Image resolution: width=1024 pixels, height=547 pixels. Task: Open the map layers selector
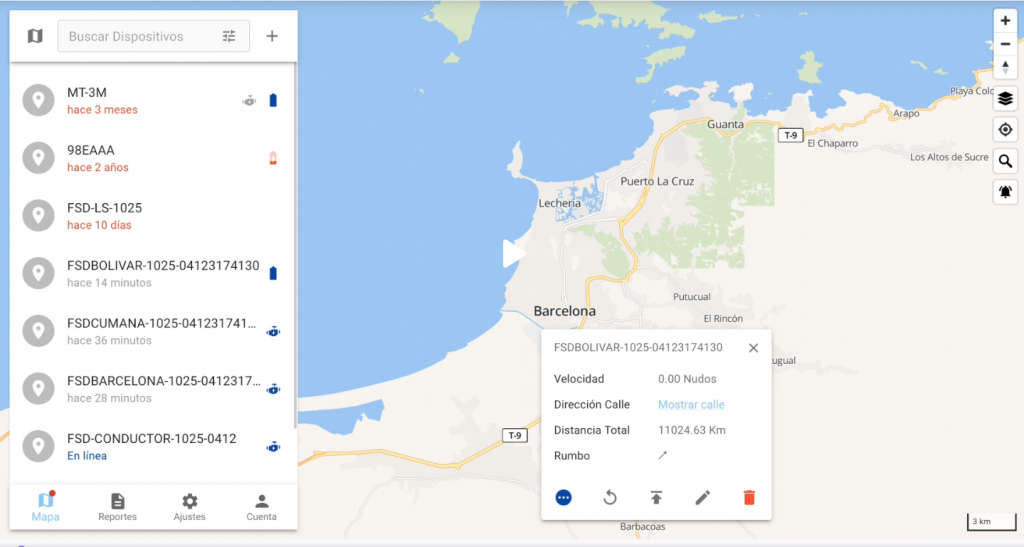point(1005,98)
